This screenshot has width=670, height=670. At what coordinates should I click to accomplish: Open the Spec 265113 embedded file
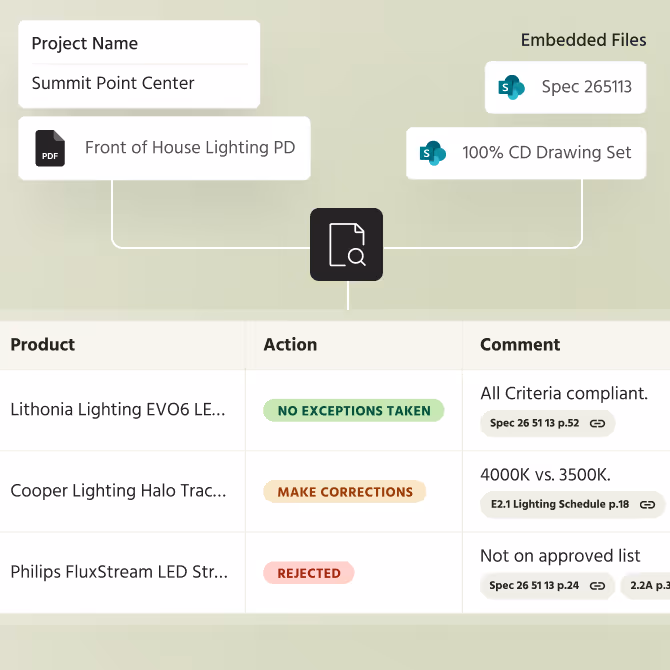[565, 87]
